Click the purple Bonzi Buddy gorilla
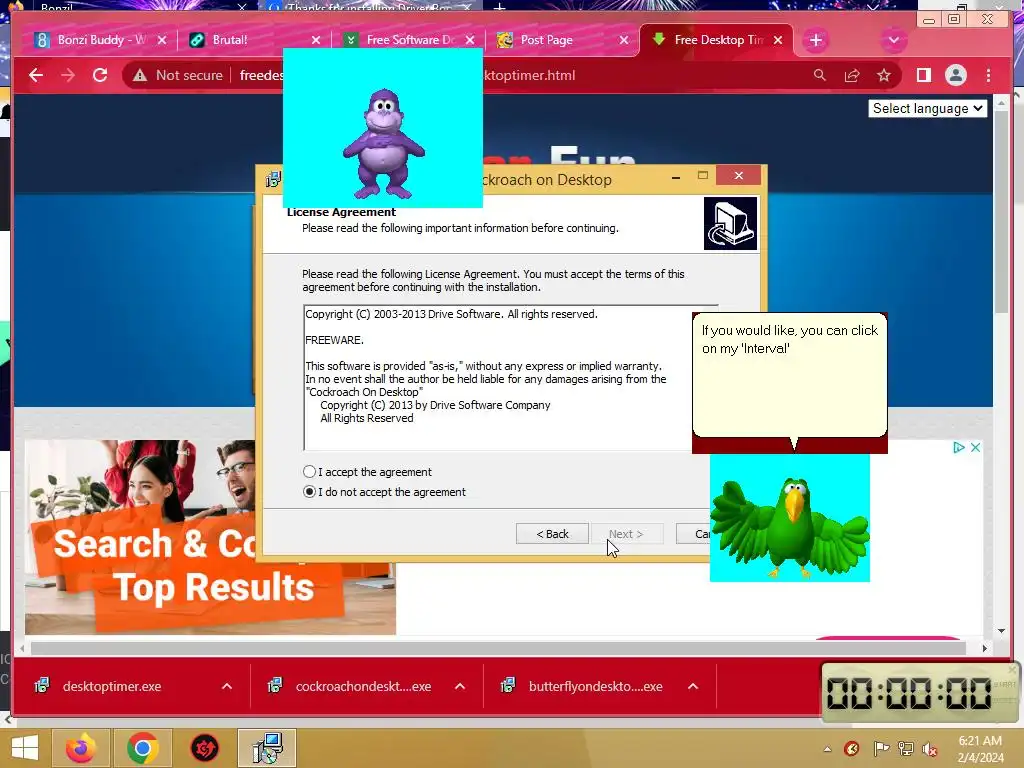 tap(384, 144)
